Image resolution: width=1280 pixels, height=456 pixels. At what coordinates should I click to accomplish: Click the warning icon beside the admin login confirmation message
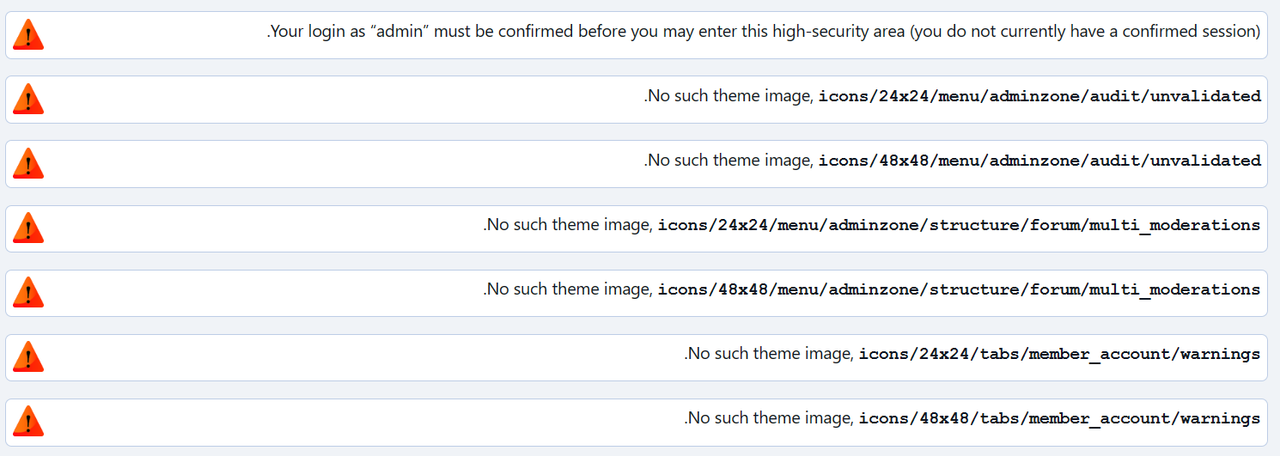click(28, 36)
